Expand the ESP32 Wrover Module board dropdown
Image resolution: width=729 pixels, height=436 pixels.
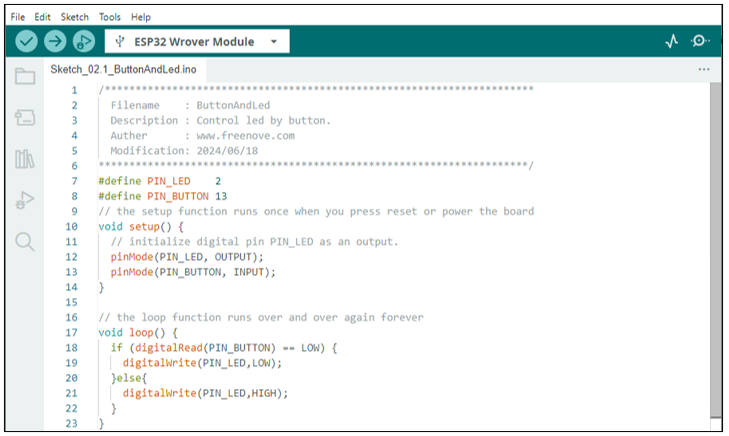pyautogui.click(x=197, y=41)
